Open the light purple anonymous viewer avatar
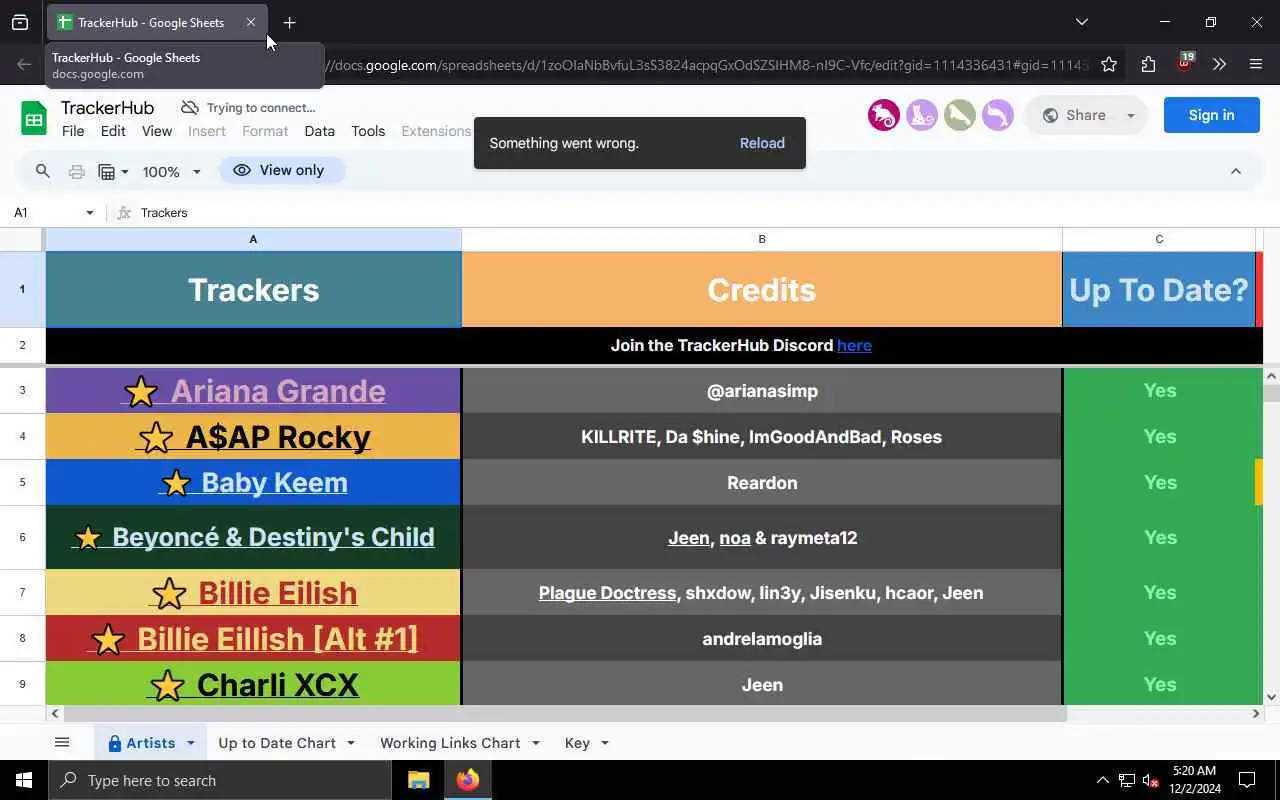This screenshot has height=800, width=1280. tap(922, 116)
